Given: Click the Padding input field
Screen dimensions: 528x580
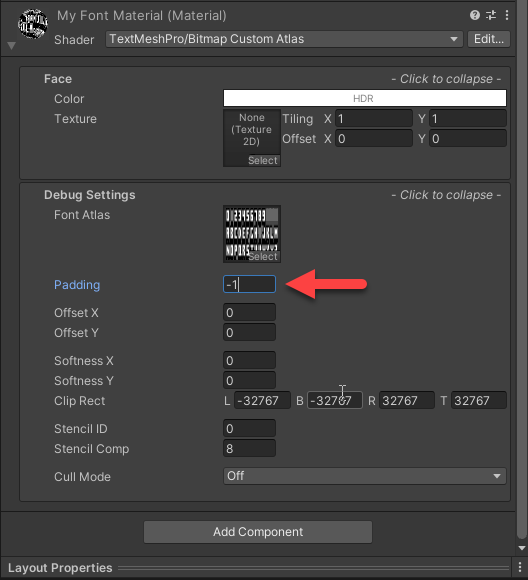Looking at the screenshot, I should [x=249, y=284].
